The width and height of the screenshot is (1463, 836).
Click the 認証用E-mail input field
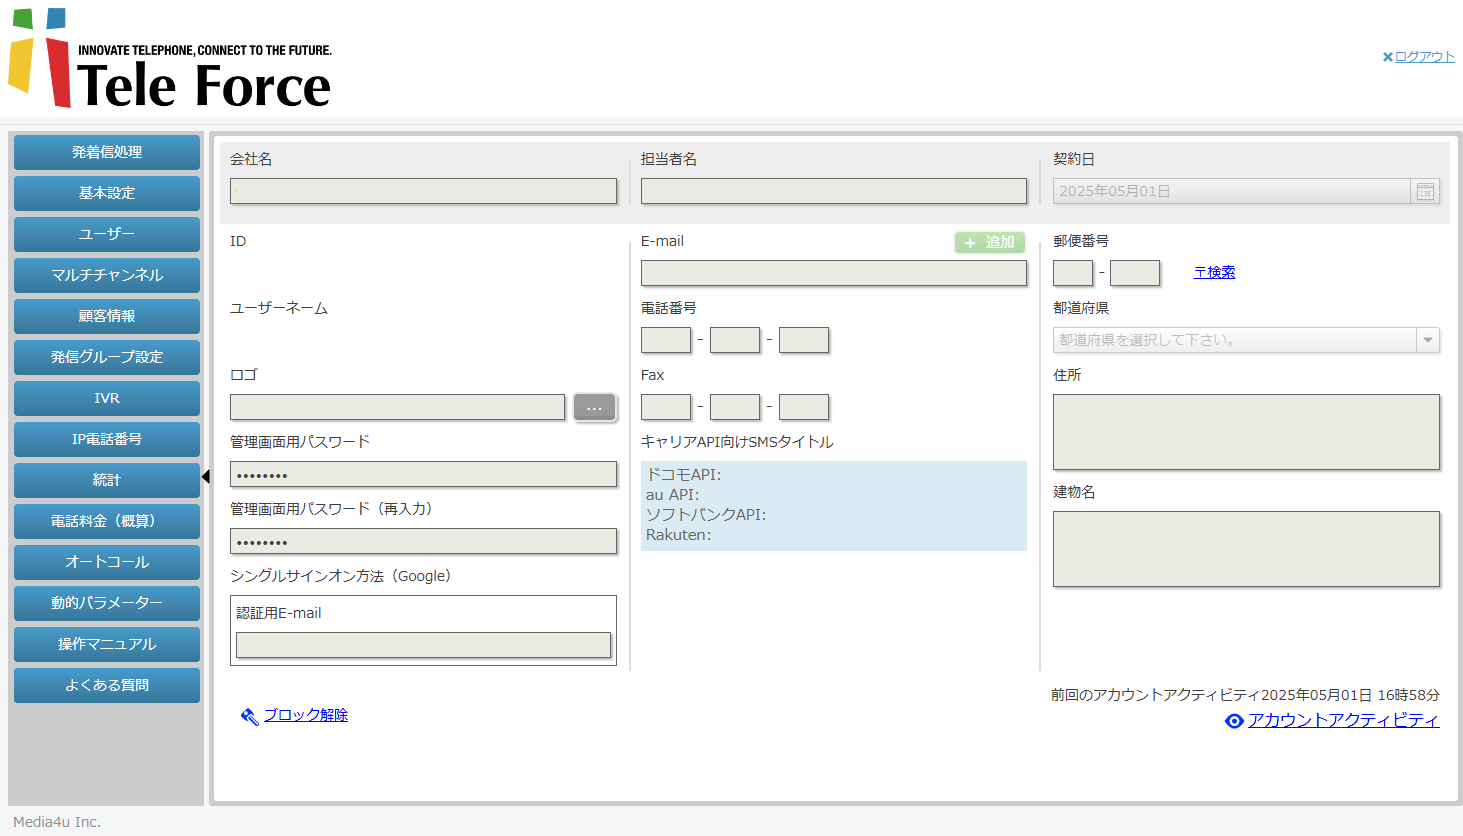click(x=423, y=645)
